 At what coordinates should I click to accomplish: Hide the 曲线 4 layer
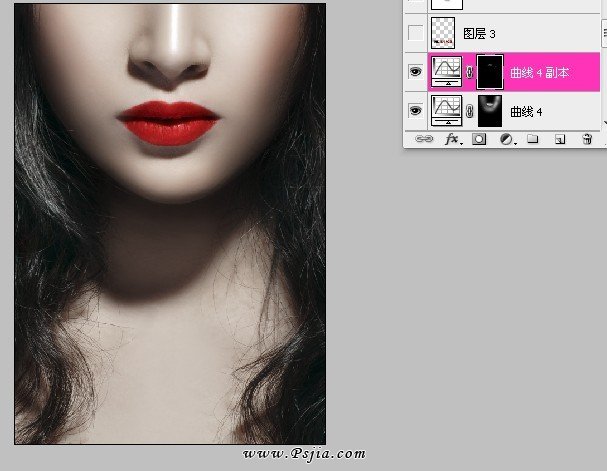(x=415, y=111)
